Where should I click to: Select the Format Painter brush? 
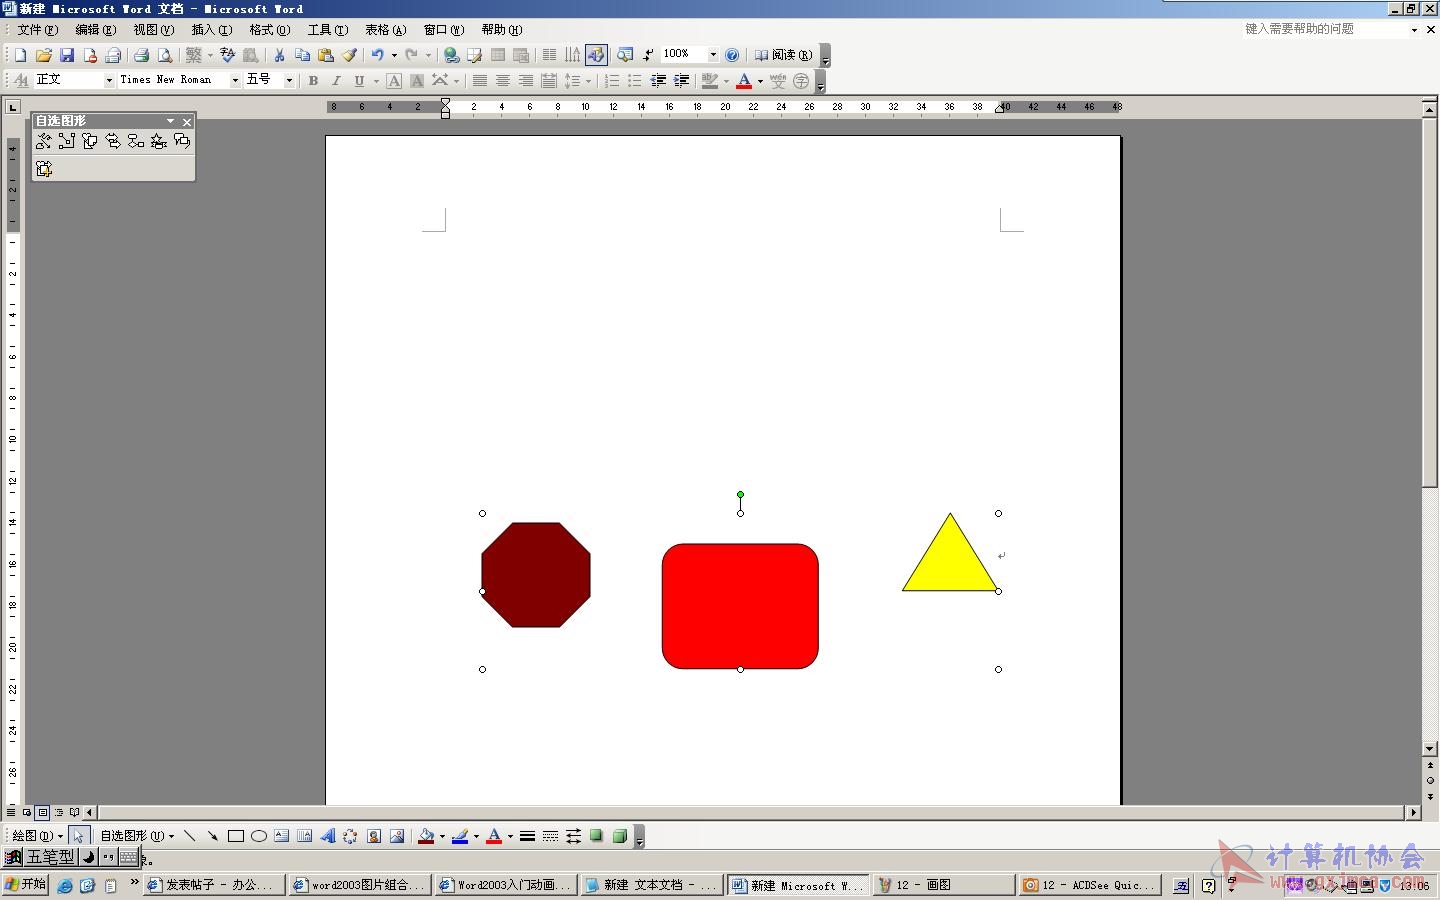(349, 55)
